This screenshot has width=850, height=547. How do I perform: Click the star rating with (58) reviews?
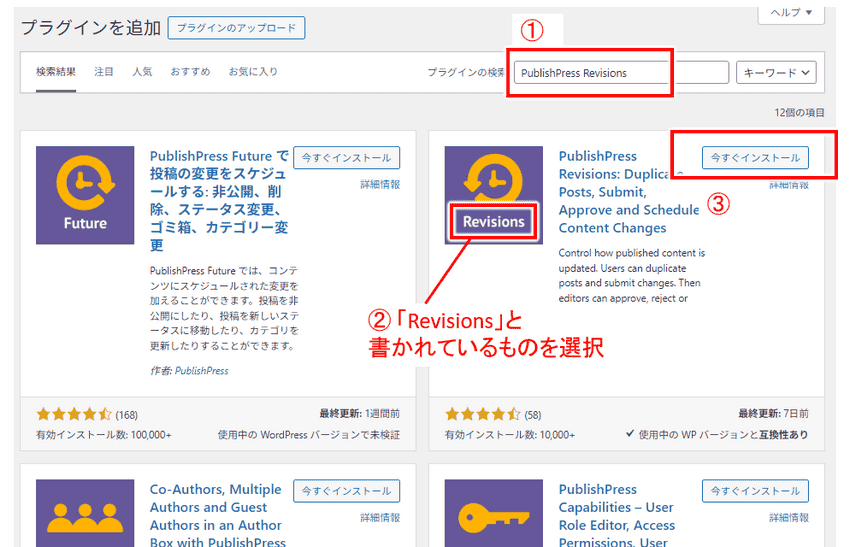493,415
